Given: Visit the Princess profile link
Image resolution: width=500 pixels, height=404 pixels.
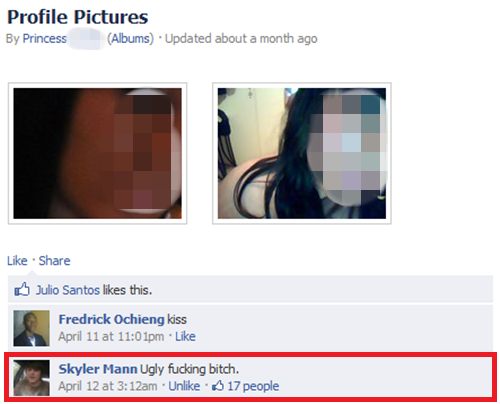Looking at the screenshot, I should coord(44,39).
